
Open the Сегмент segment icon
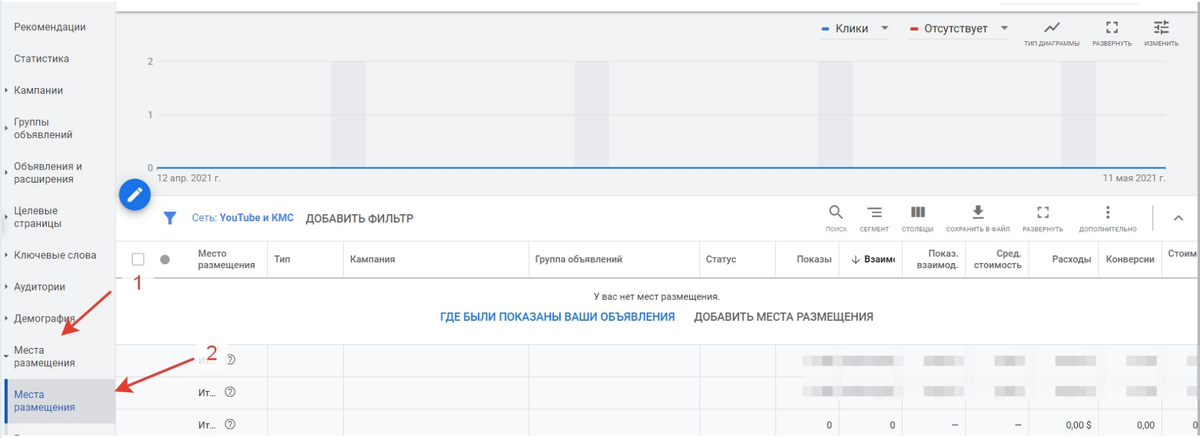(874, 212)
